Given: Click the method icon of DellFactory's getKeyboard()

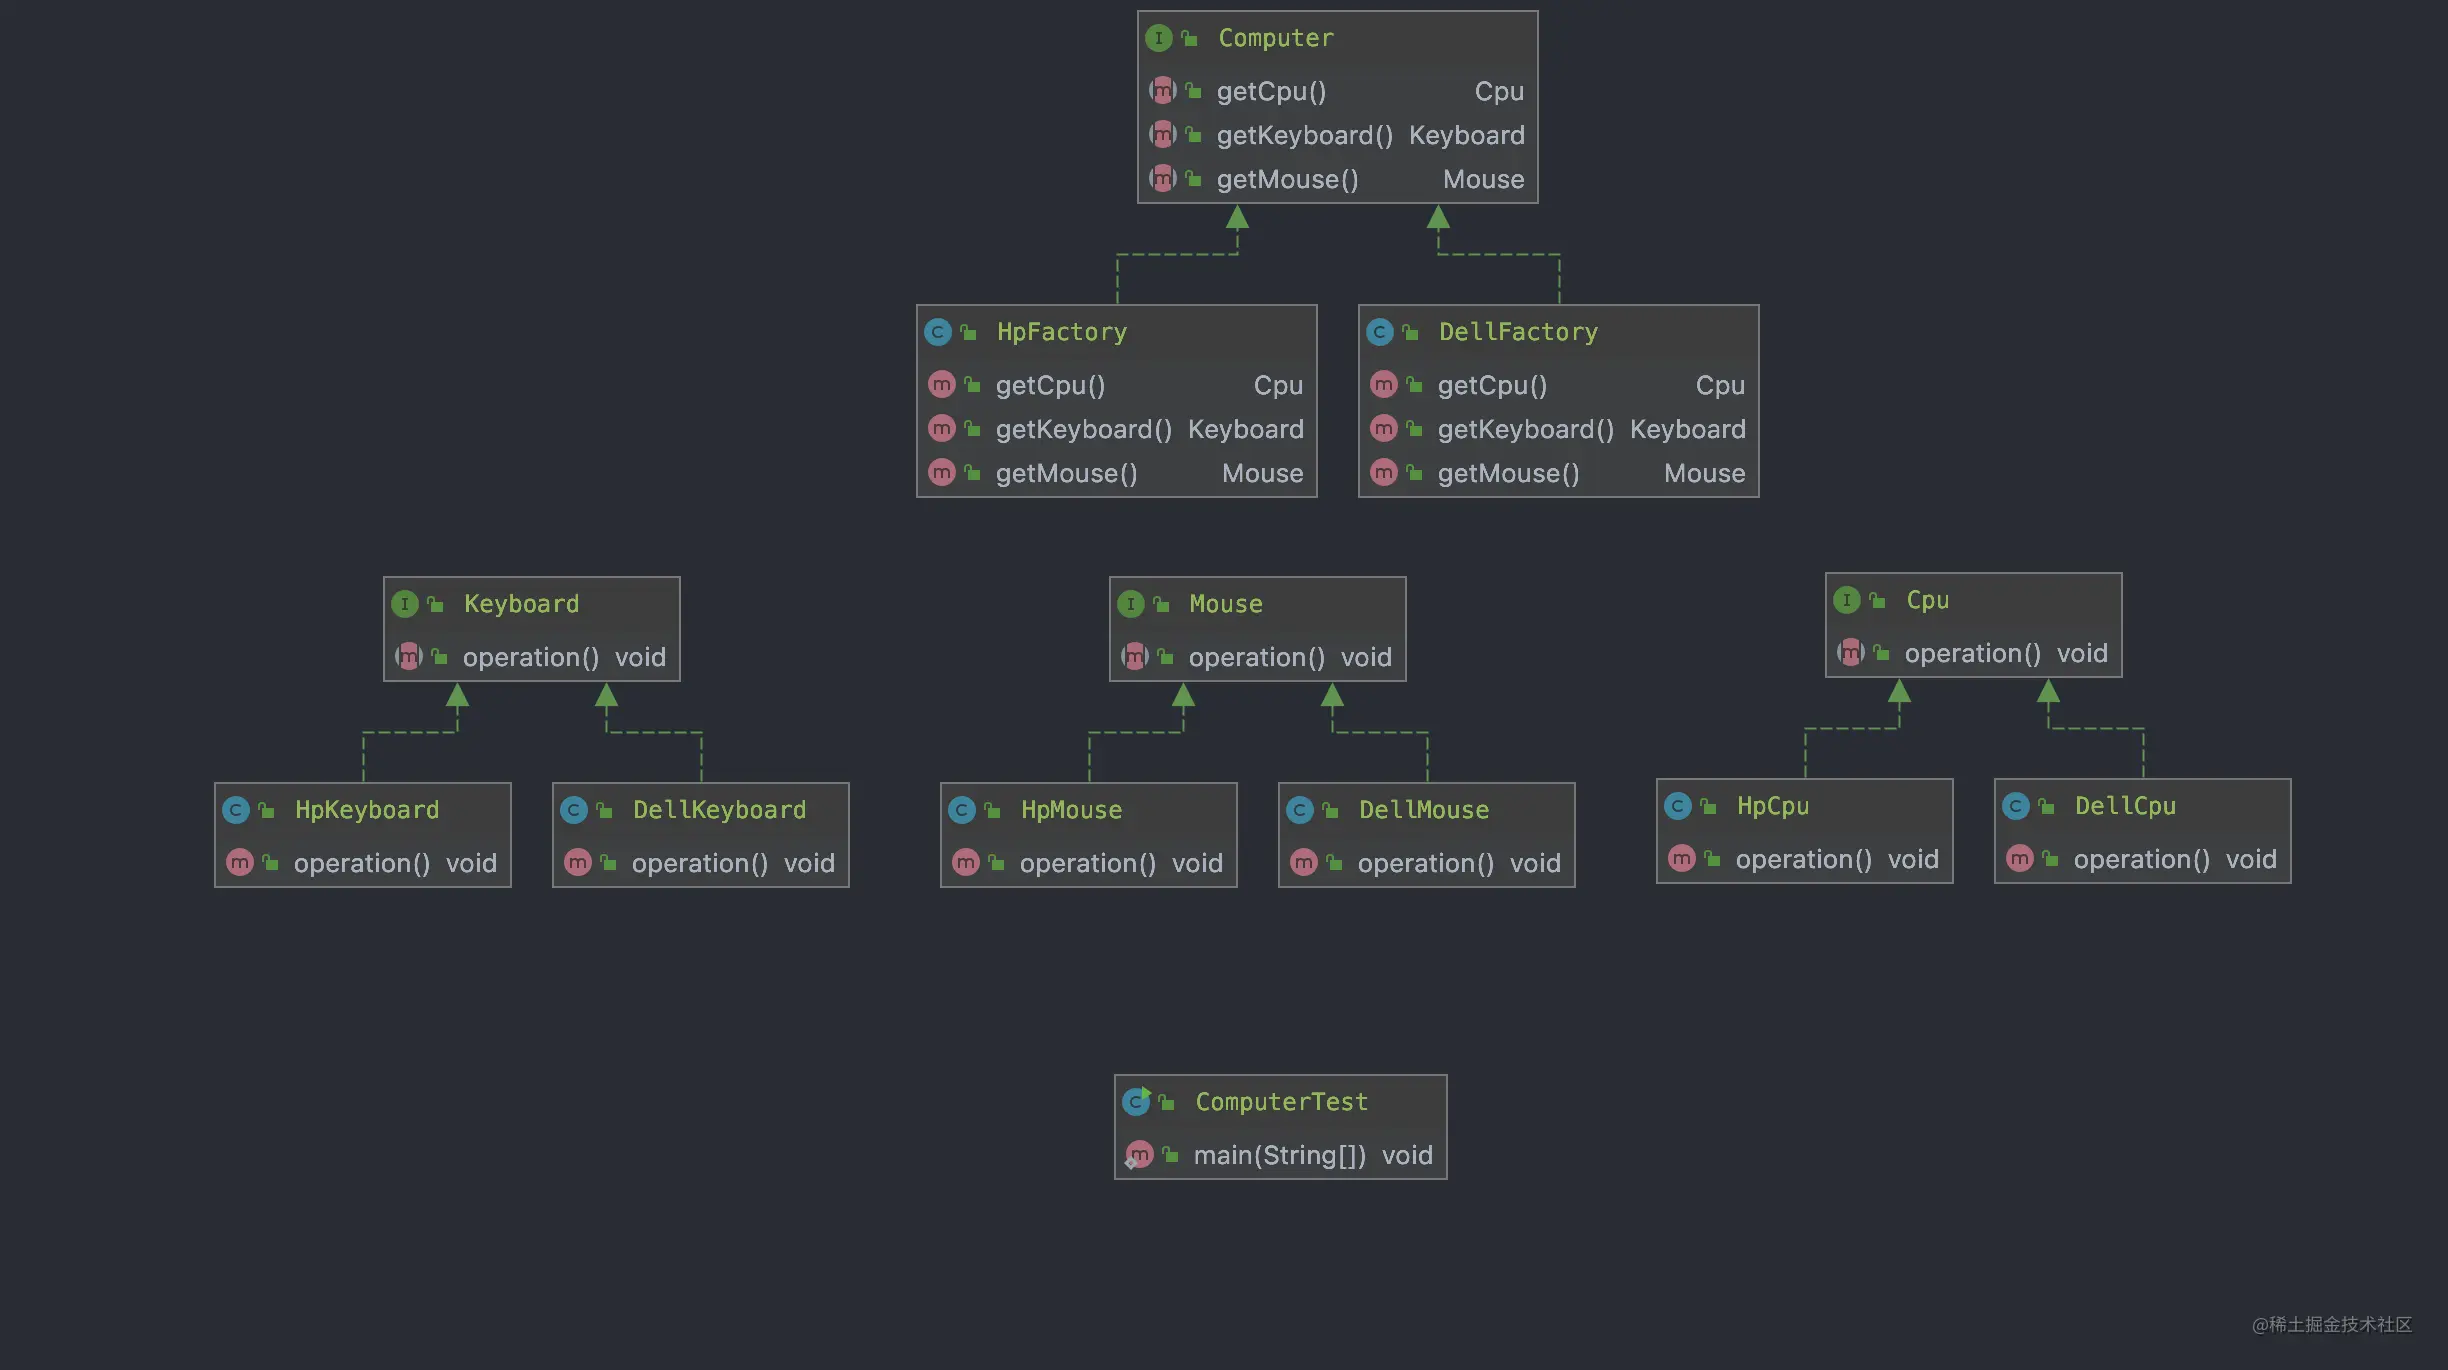Looking at the screenshot, I should point(1384,429).
